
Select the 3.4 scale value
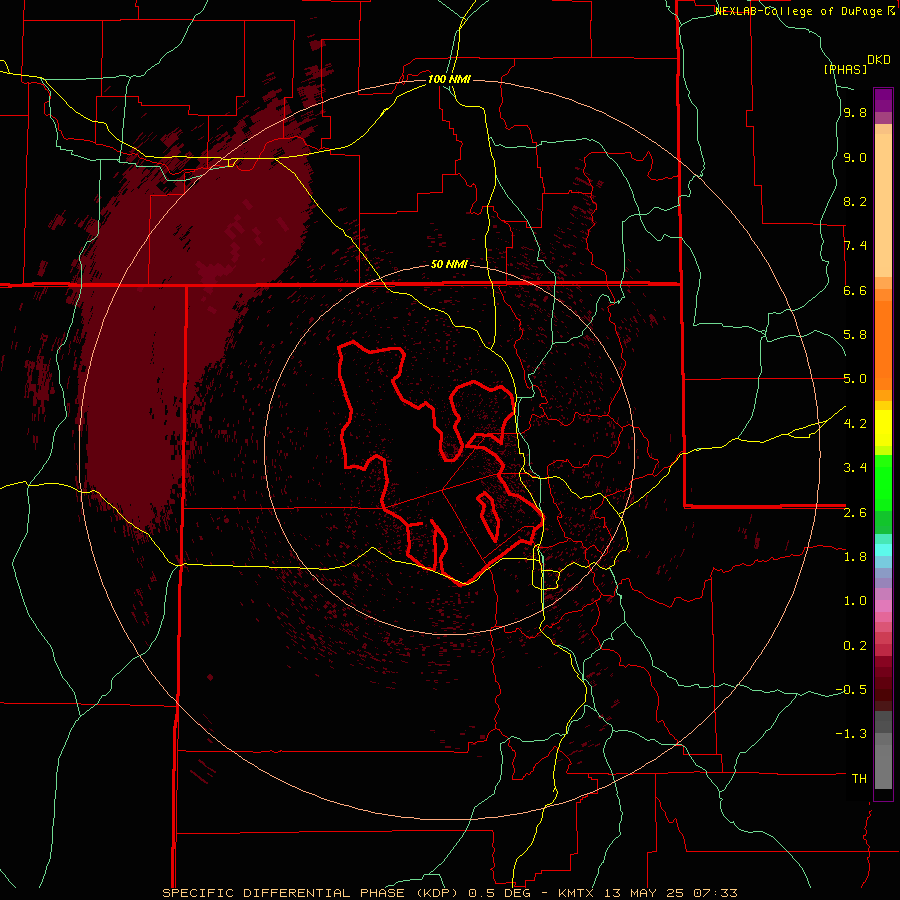pyautogui.click(x=855, y=468)
